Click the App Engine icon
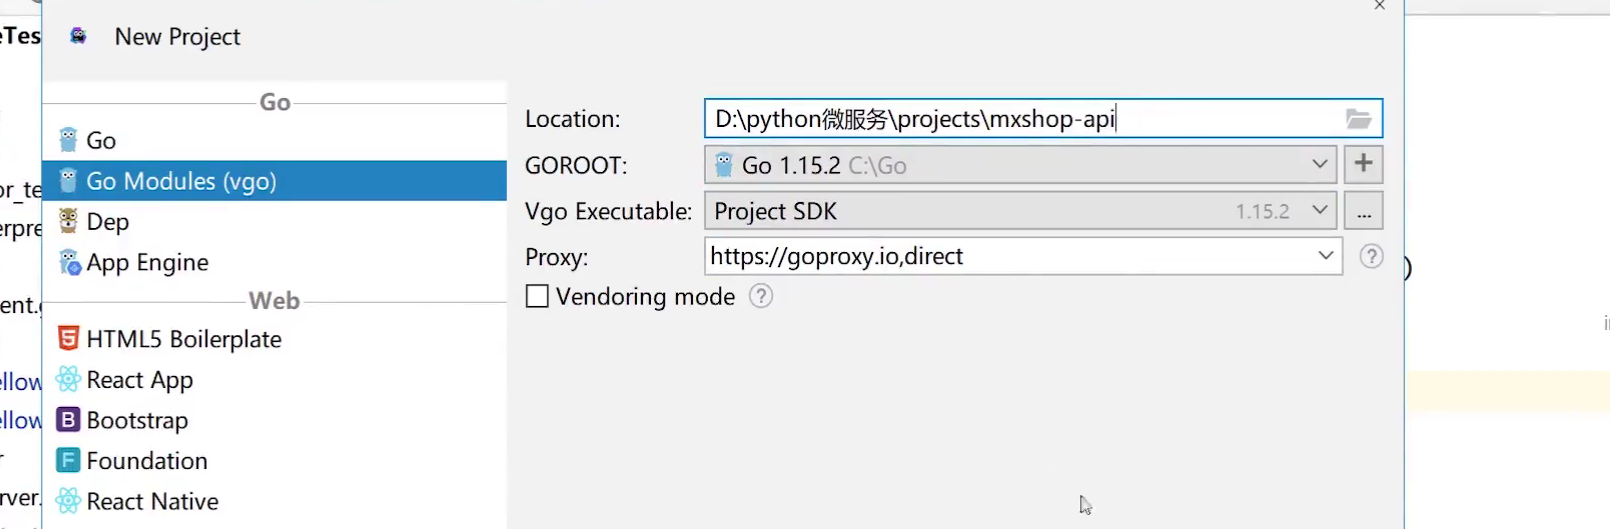The image size is (1610, 529). tap(69, 262)
